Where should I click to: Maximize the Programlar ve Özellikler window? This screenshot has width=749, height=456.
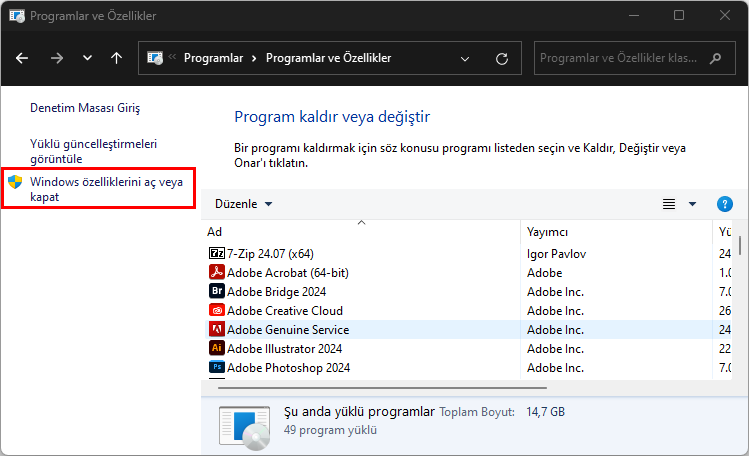point(679,16)
